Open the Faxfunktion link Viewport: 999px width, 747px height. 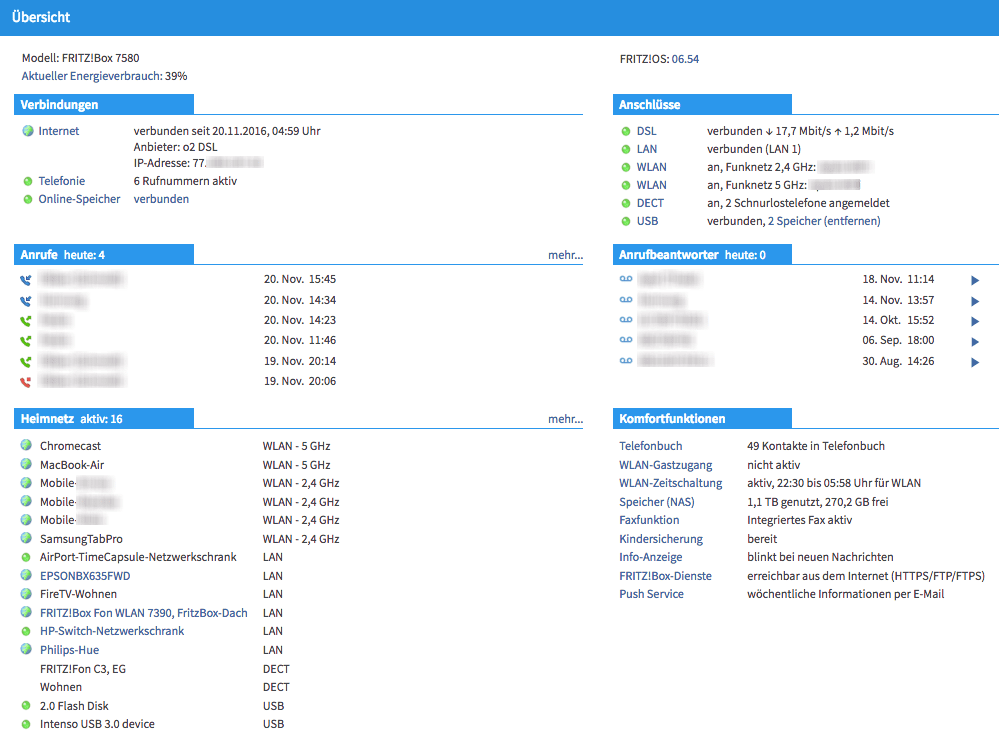[649, 520]
